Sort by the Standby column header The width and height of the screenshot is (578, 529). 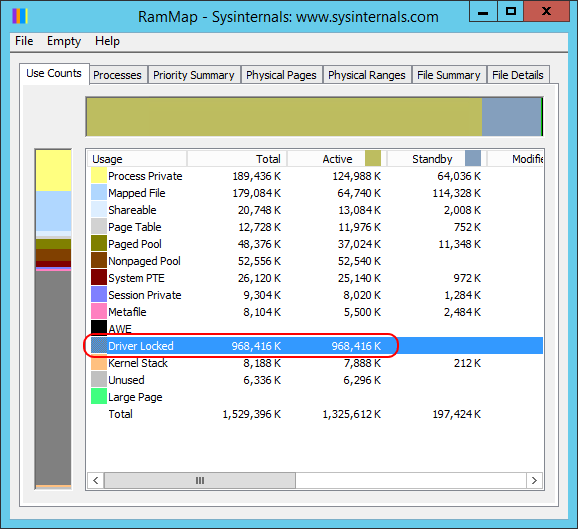click(437, 159)
